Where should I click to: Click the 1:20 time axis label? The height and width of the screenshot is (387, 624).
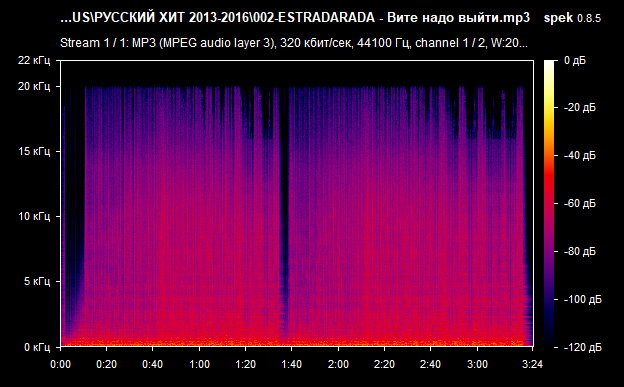[x=246, y=364]
